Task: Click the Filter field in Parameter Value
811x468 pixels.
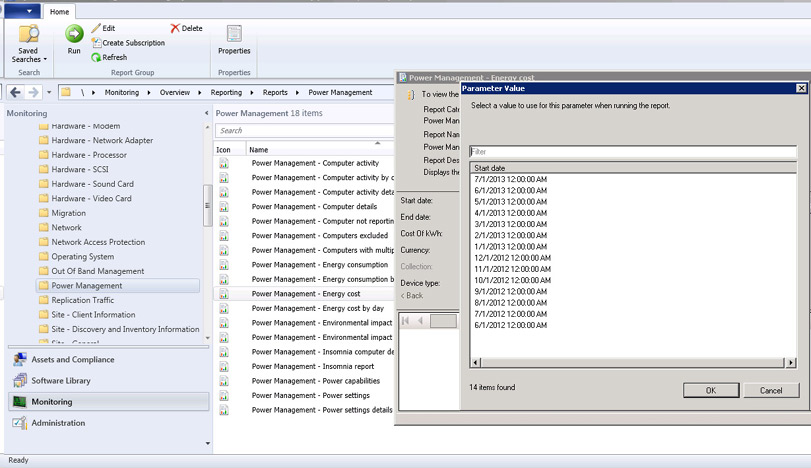Action: tap(633, 152)
